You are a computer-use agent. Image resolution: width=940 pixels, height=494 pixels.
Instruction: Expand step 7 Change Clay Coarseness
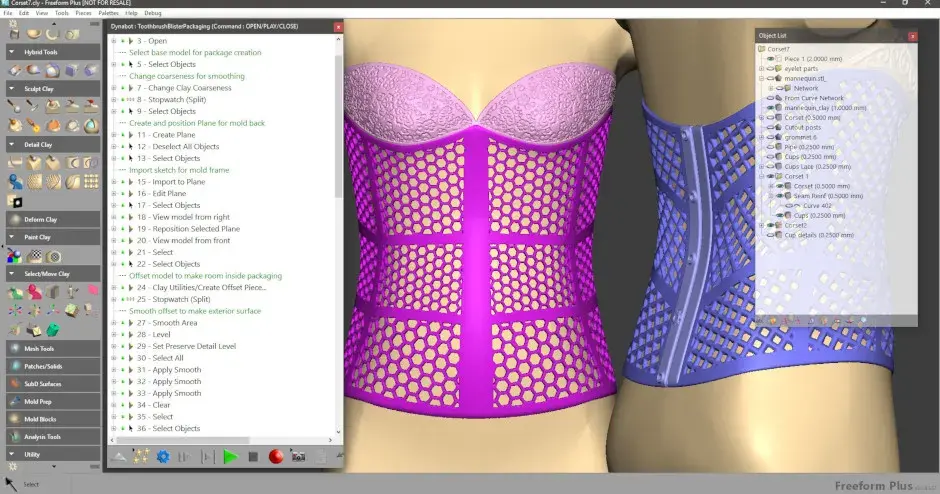click(x=113, y=88)
